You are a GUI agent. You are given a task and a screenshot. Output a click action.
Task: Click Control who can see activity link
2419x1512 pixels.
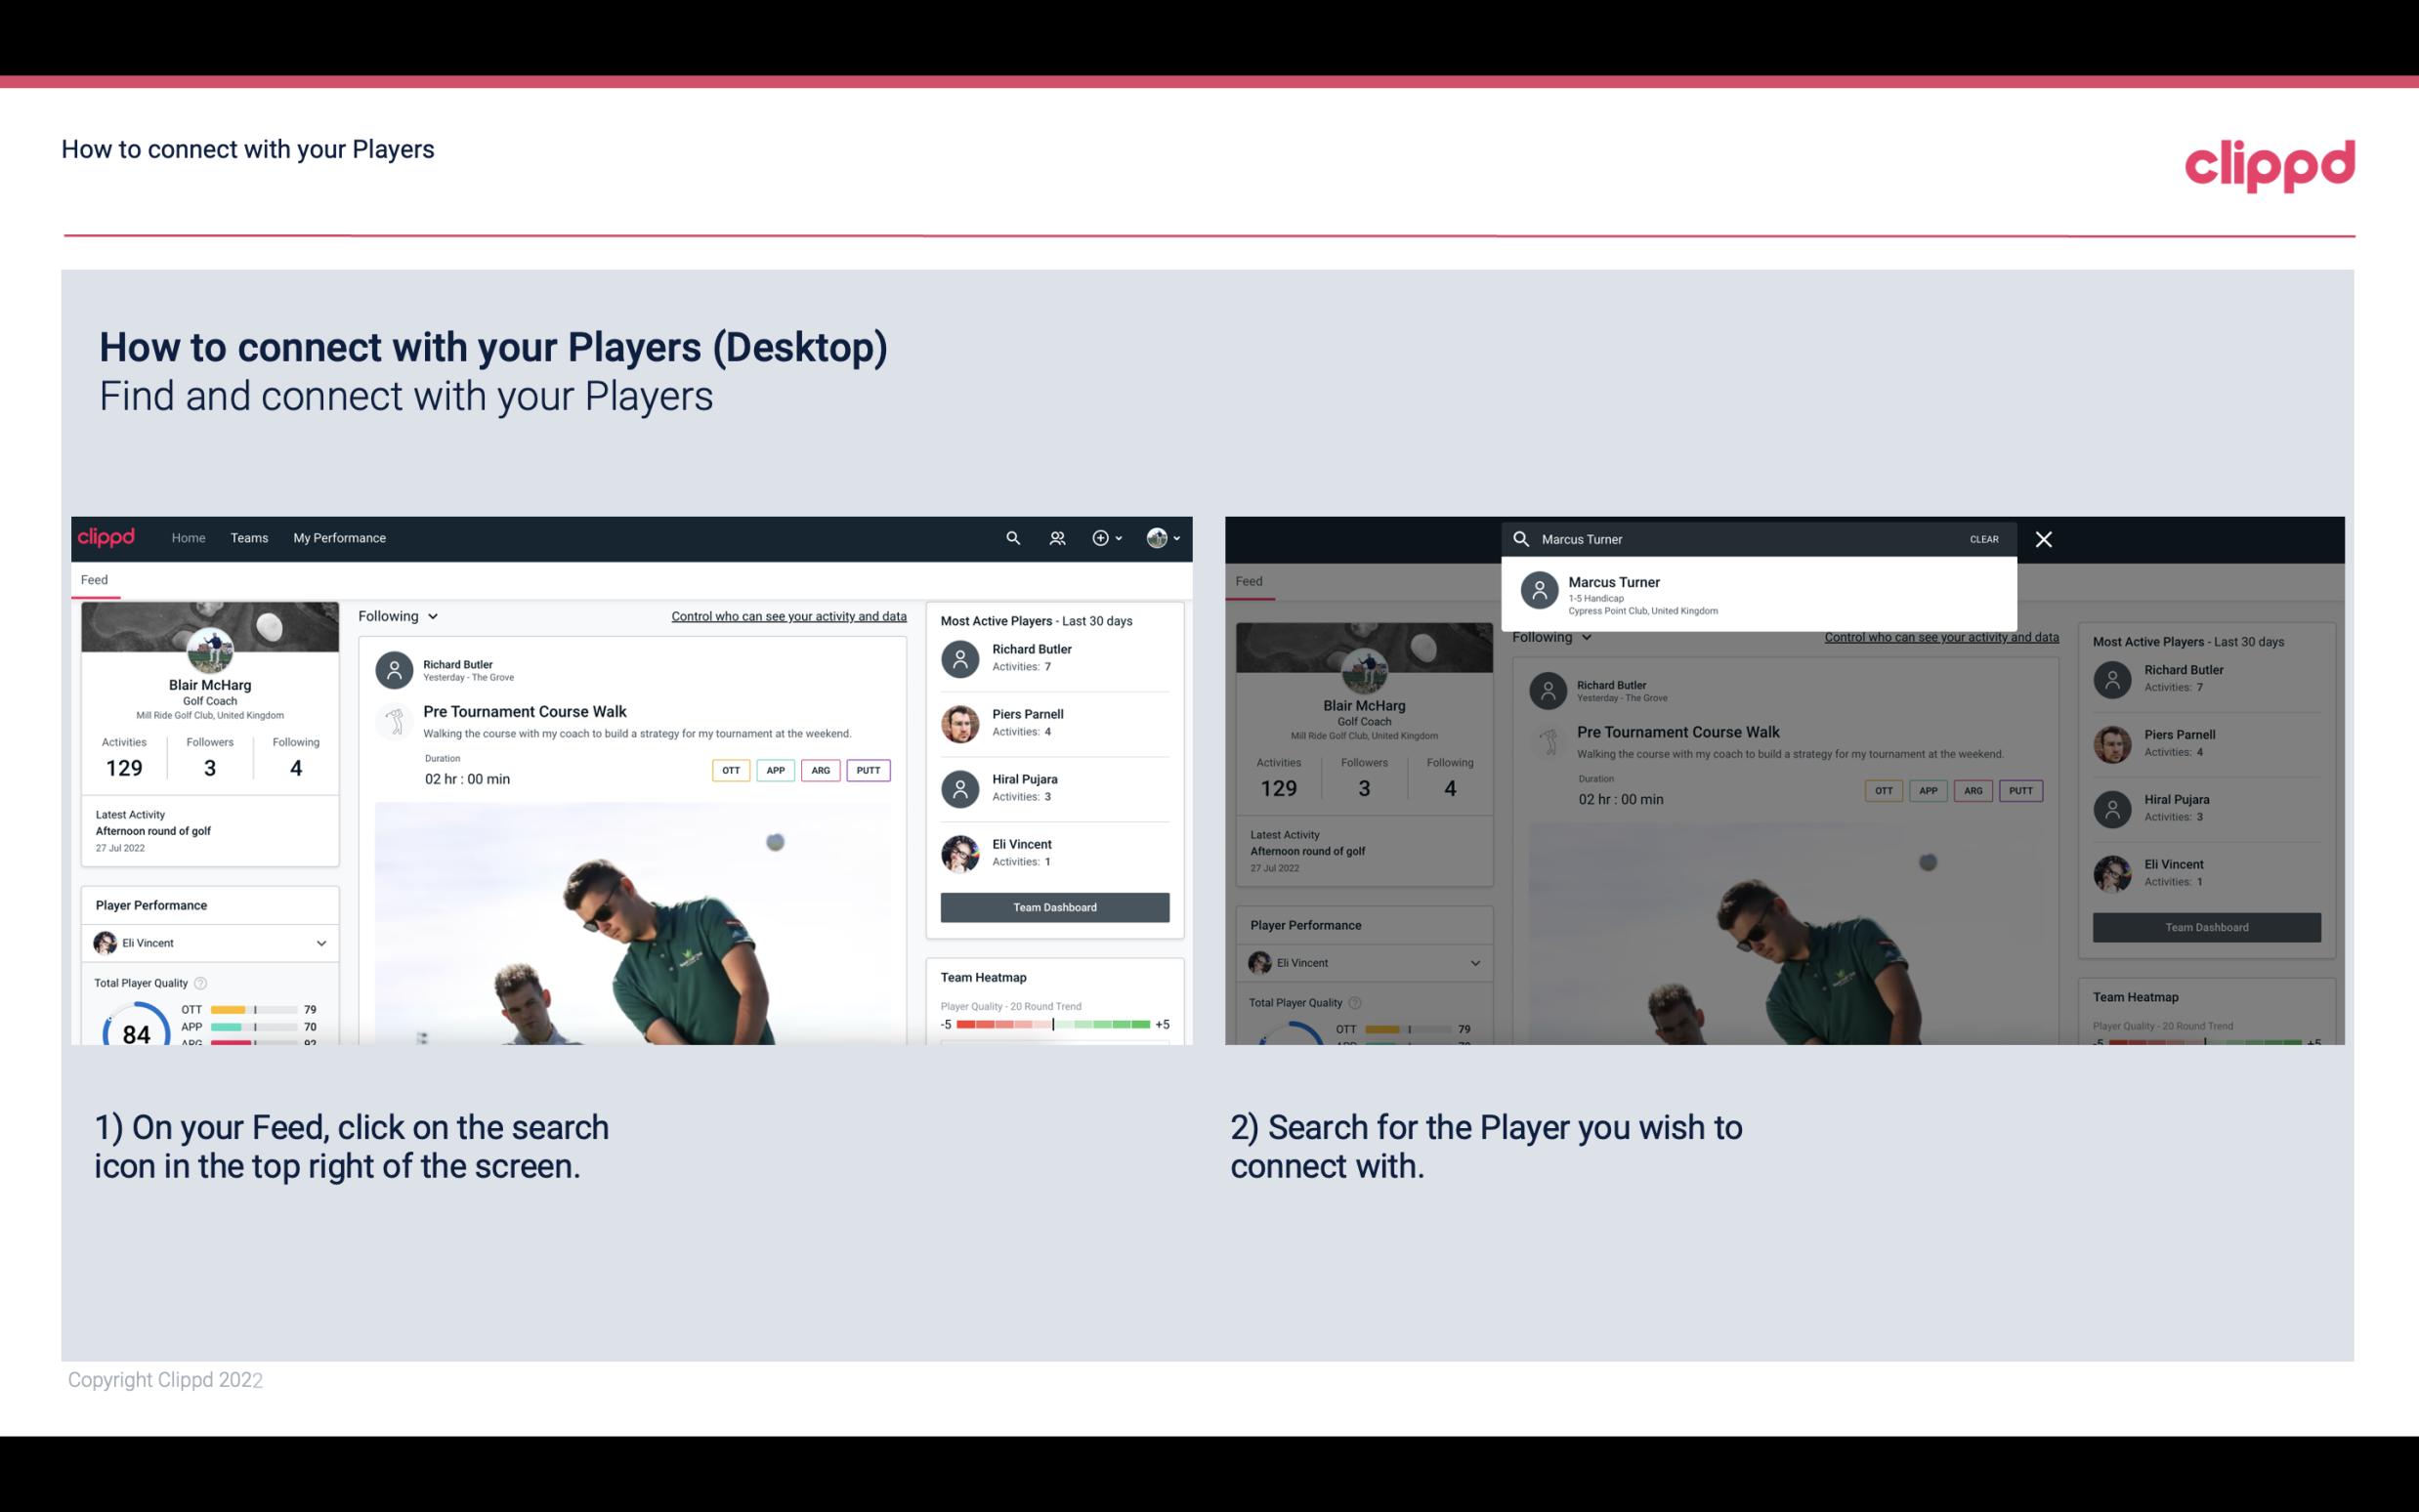click(x=787, y=616)
